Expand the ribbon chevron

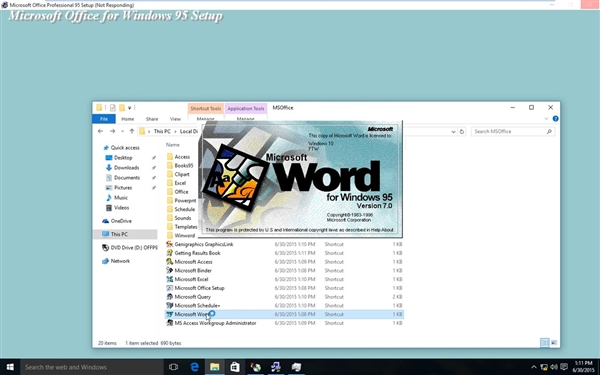click(546, 119)
